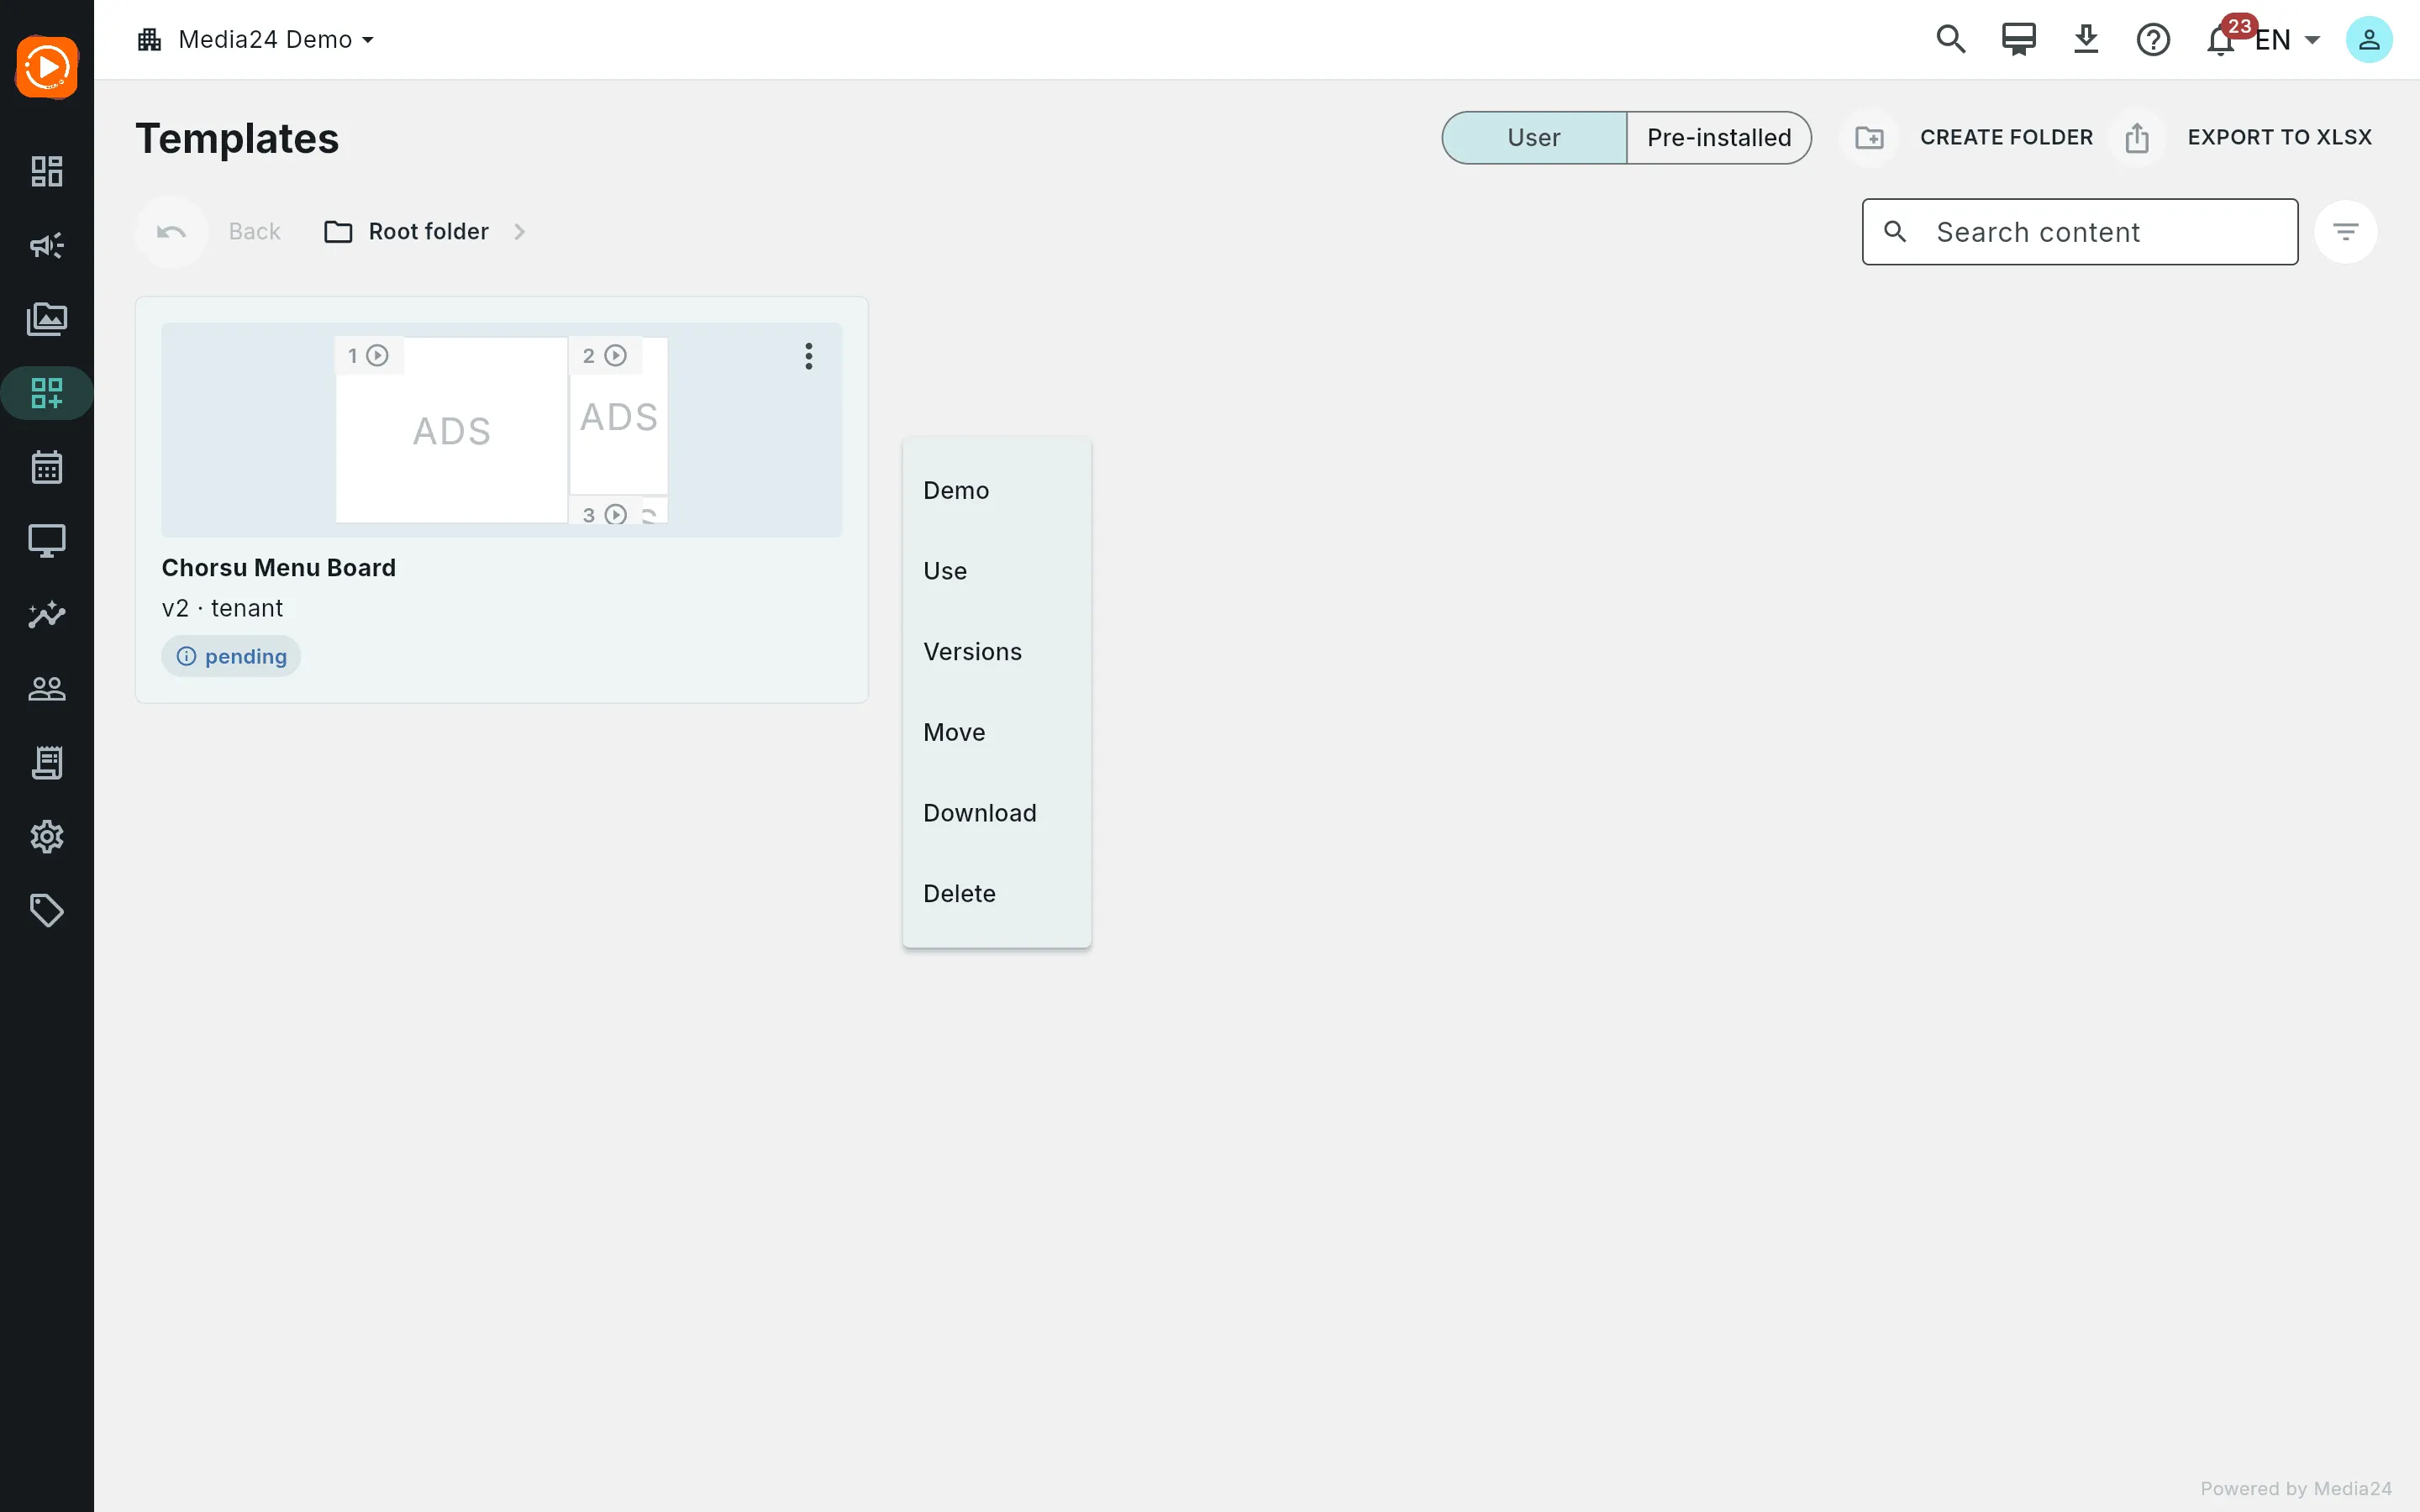Open the settings gear icon
This screenshot has height=1512, width=2420.
pyautogui.click(x=47, y=836)
